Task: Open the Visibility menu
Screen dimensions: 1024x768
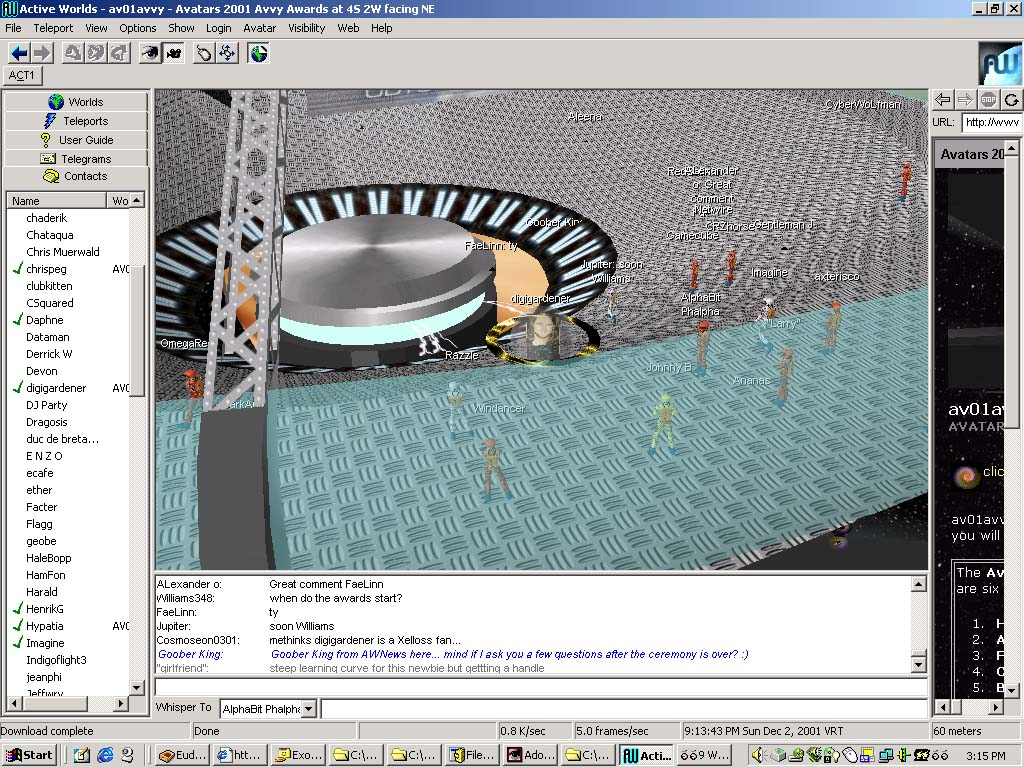Action: (x=307, y=28)
